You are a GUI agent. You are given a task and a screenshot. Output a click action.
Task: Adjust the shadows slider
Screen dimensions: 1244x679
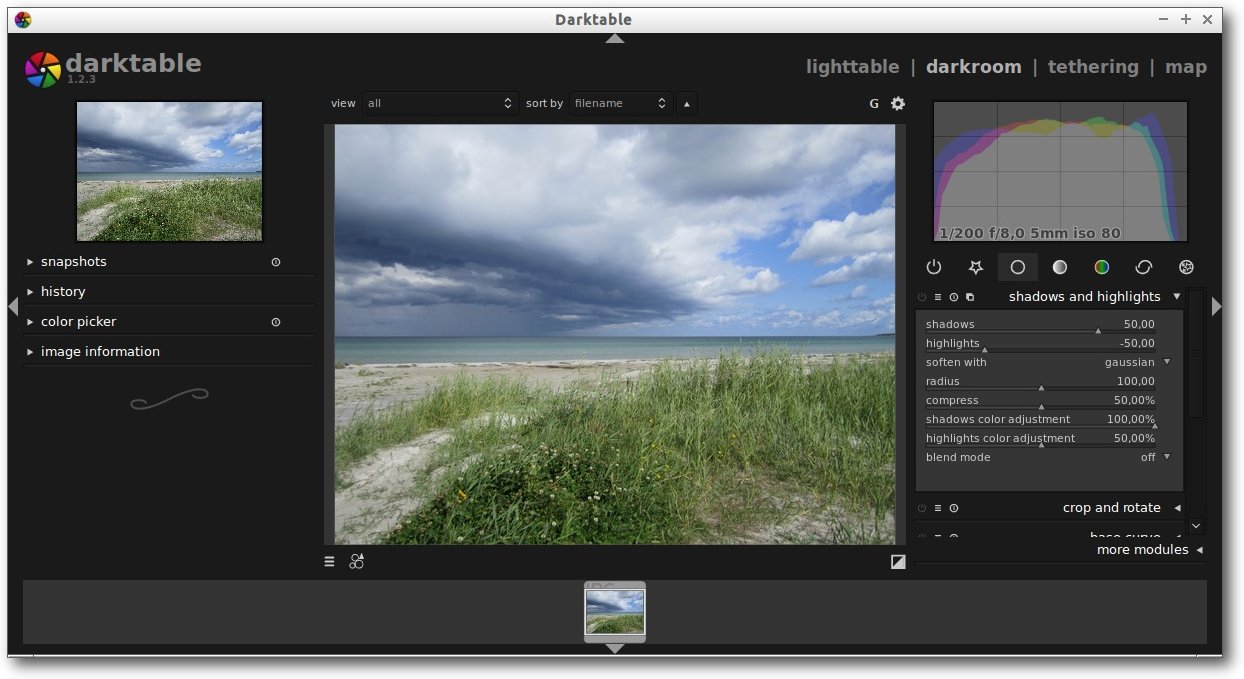click(x=1040, y=325)
